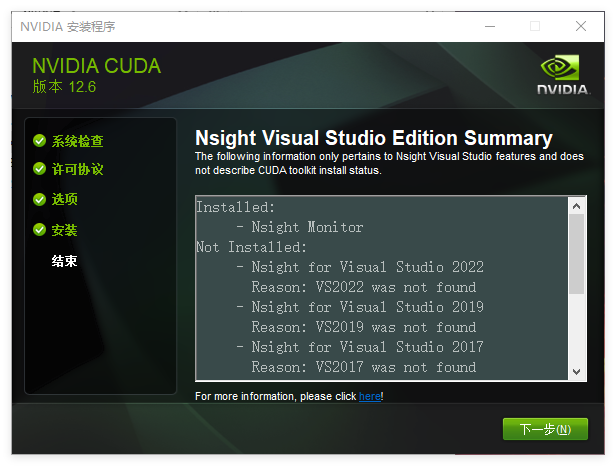Click the 'Nsight Monitor' installed entry
This screenshot has width=616, height=466.
click(x=307, y=227)
